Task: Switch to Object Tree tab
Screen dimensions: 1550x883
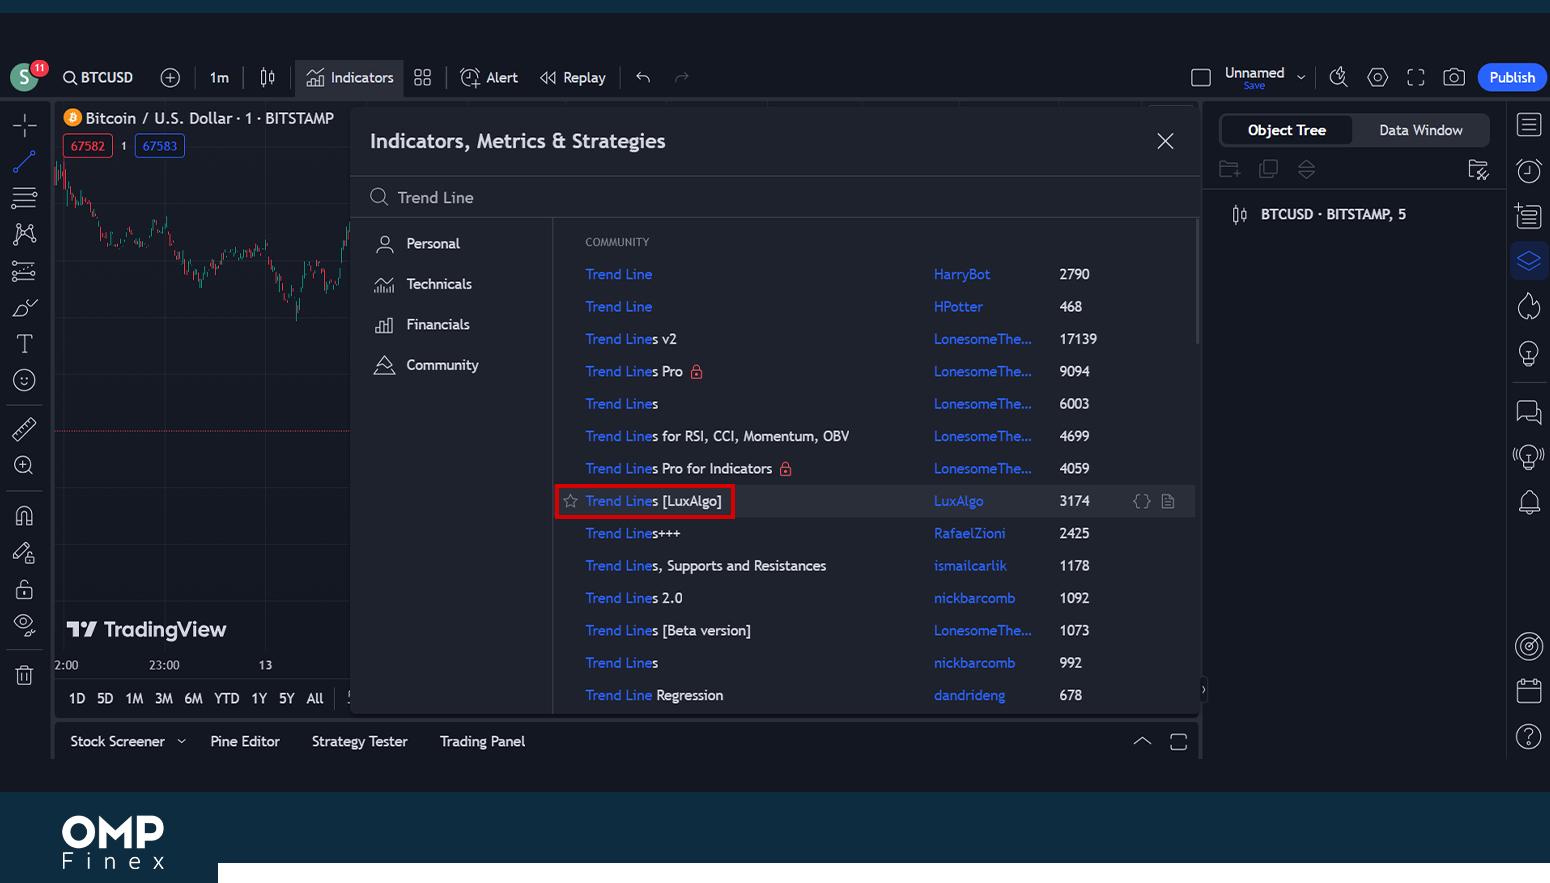Action: [1286, 130]
